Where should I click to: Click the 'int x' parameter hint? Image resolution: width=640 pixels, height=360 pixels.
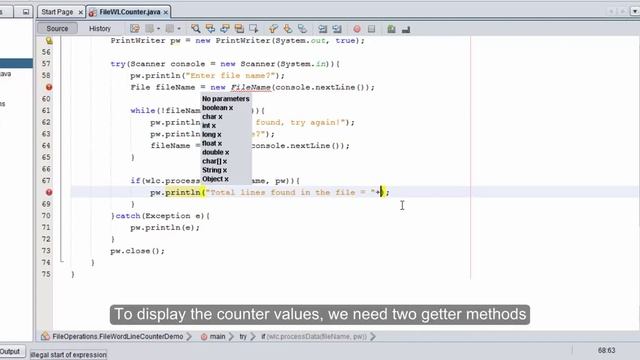coord(209,126)
